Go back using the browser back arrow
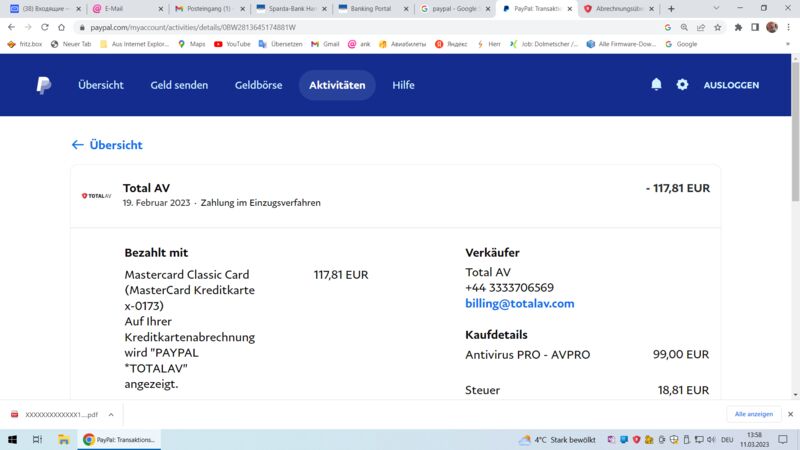The image size is (800, 450). coord(11,27)
